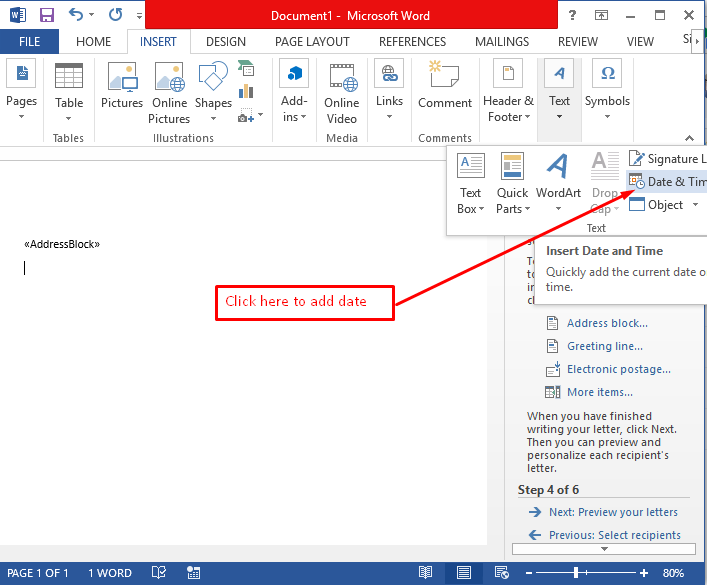Switch to the REVIEW tab
This screenshot has width=707, height=585.
point(578,41)
